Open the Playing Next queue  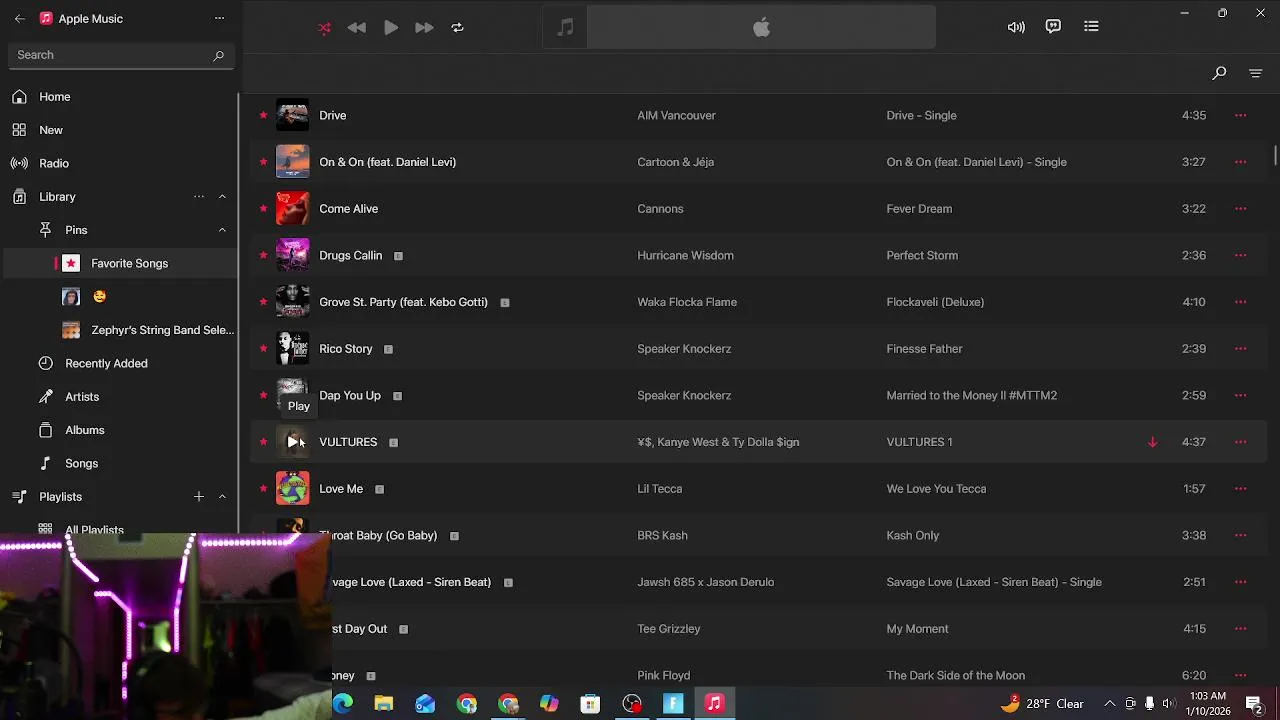click(1091, 27)
